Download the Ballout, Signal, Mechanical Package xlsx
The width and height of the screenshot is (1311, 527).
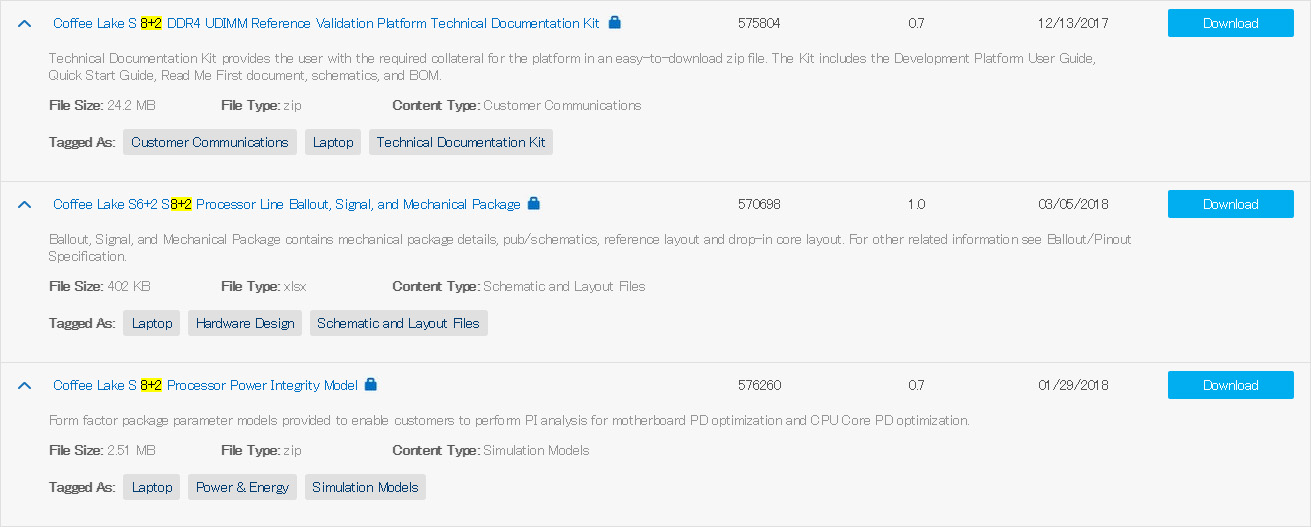(1230, 204)
